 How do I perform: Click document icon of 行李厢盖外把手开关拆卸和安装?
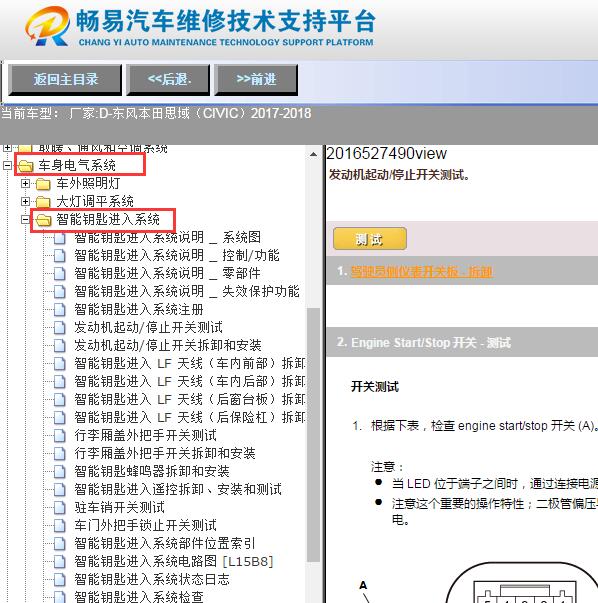(60, 454)
